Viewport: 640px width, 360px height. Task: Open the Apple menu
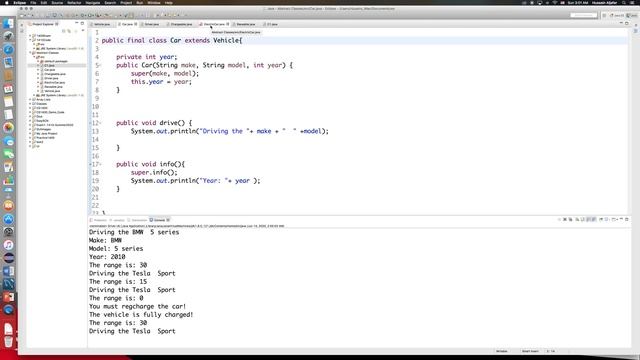click(7, 2)
